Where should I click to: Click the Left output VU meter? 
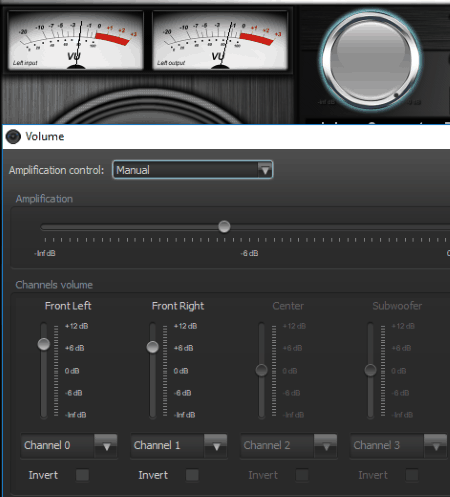coord(220,40)
